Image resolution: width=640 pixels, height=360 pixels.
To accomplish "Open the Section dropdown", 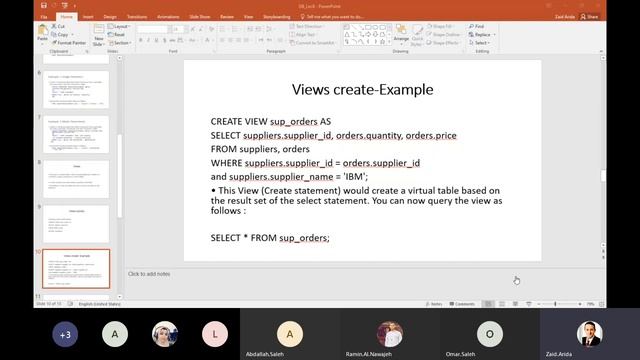I will click(119, 42).
